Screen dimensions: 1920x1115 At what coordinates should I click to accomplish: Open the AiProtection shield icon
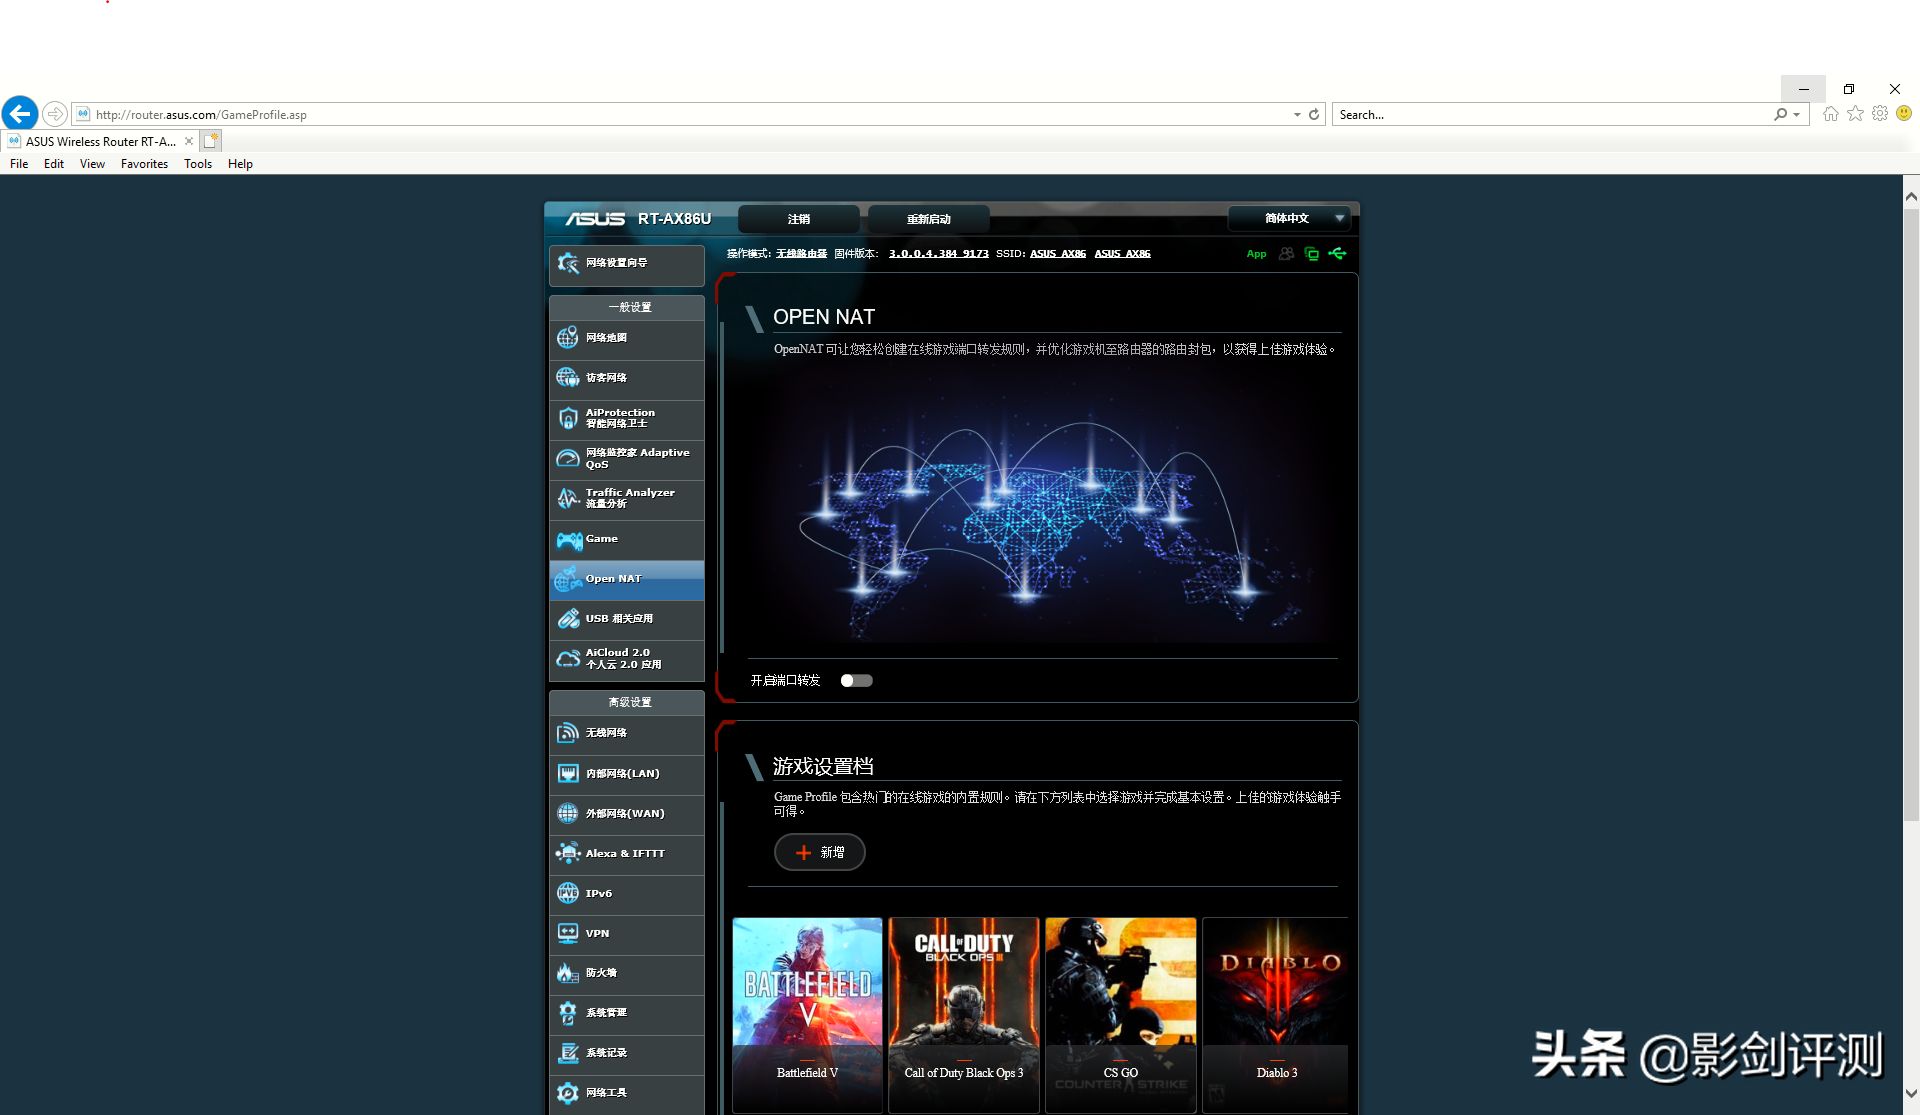pos(568,418)
